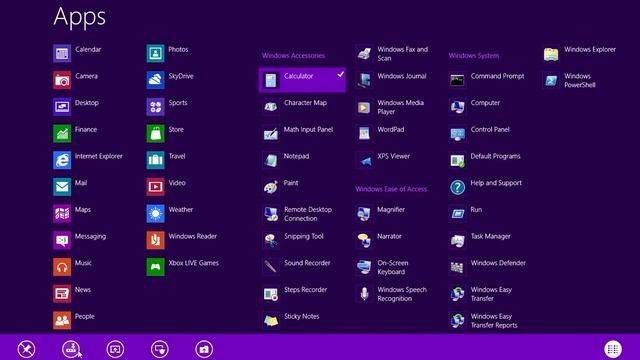Open Windows Speech Recognition icon
The width and height of the screenshot is (640, 360).
coord(364,293)
